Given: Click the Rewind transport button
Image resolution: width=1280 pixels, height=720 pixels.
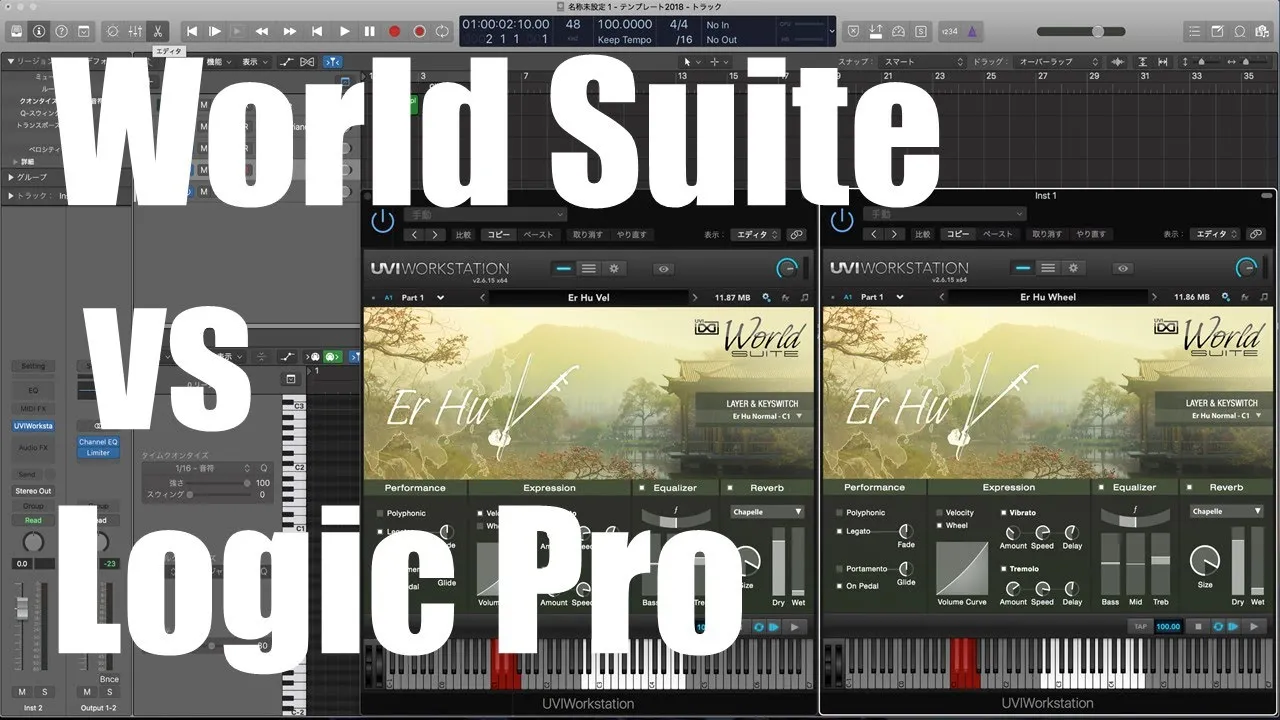Looking at the screenshot, I should click(x=264, y=31).
